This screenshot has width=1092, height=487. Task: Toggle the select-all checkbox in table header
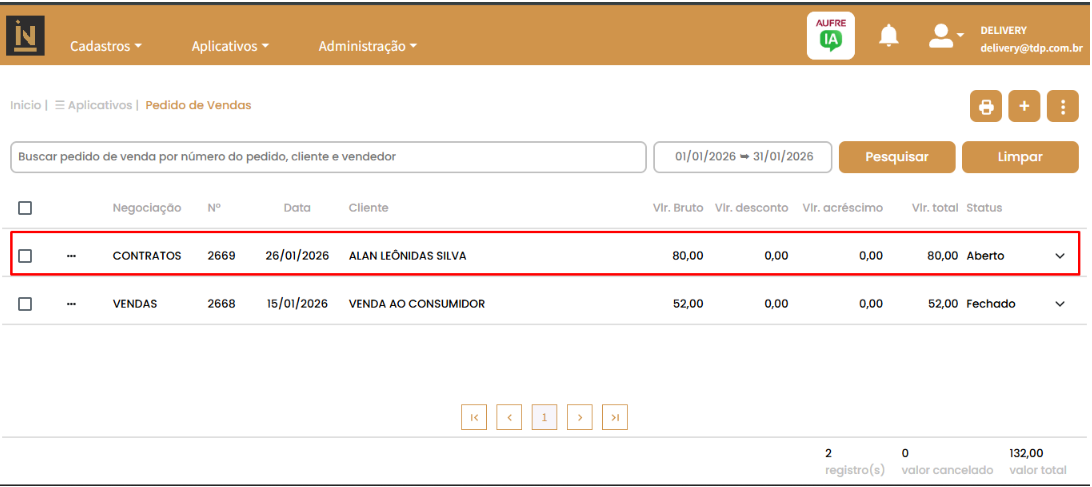(25, 208)
